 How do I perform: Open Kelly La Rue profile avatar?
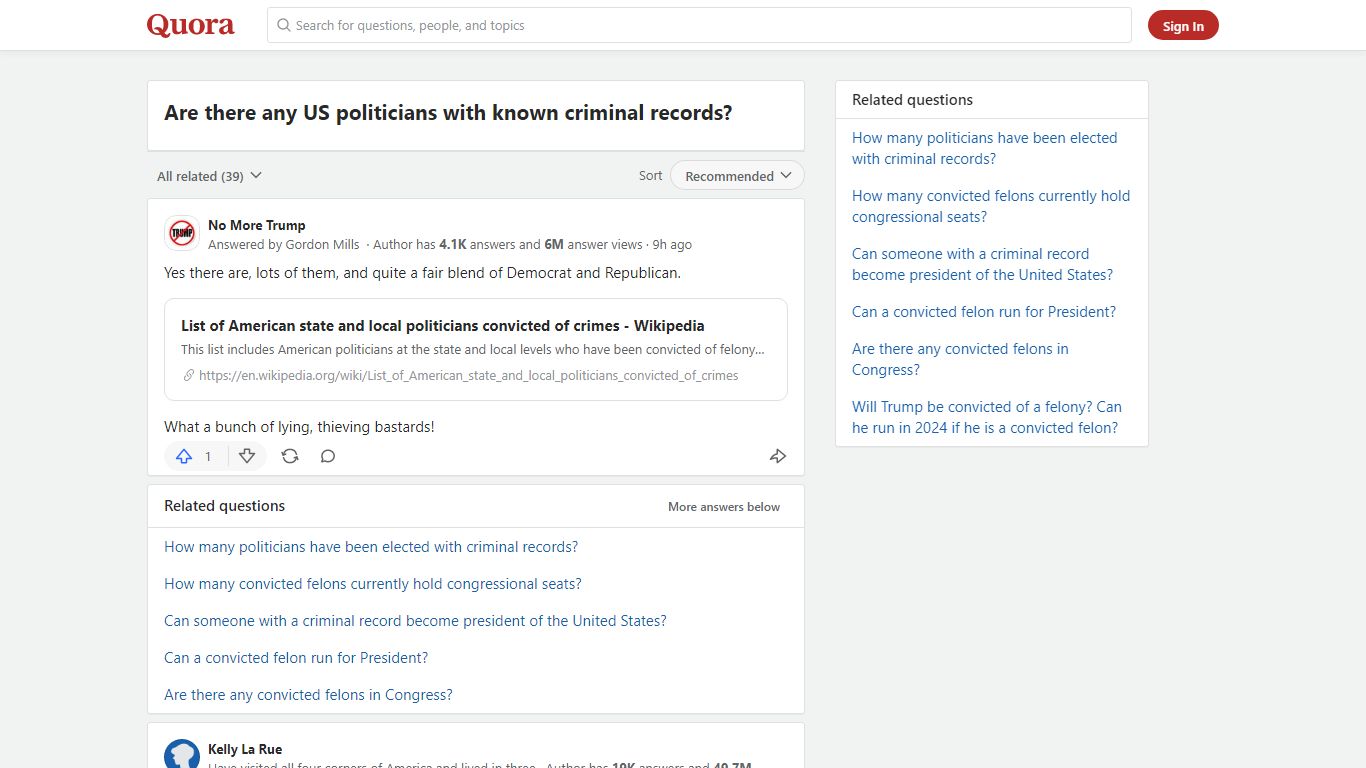click(182, 754)
